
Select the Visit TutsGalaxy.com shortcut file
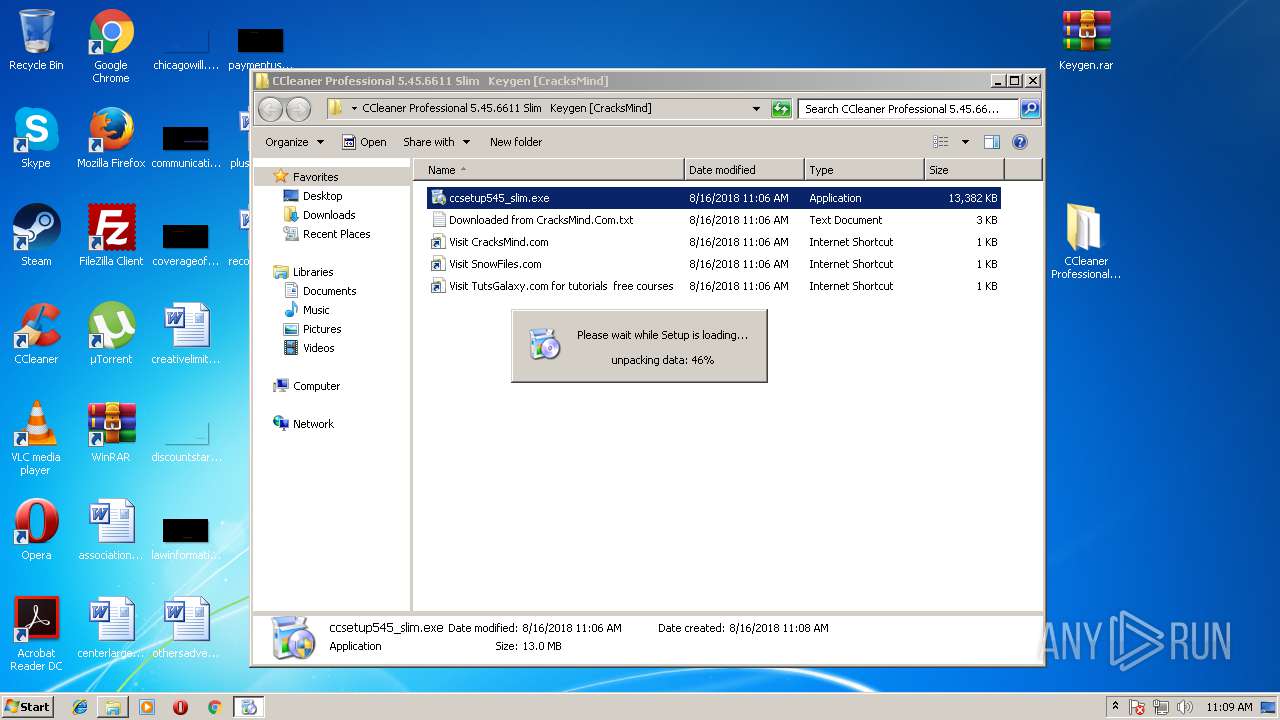(714, 286)
